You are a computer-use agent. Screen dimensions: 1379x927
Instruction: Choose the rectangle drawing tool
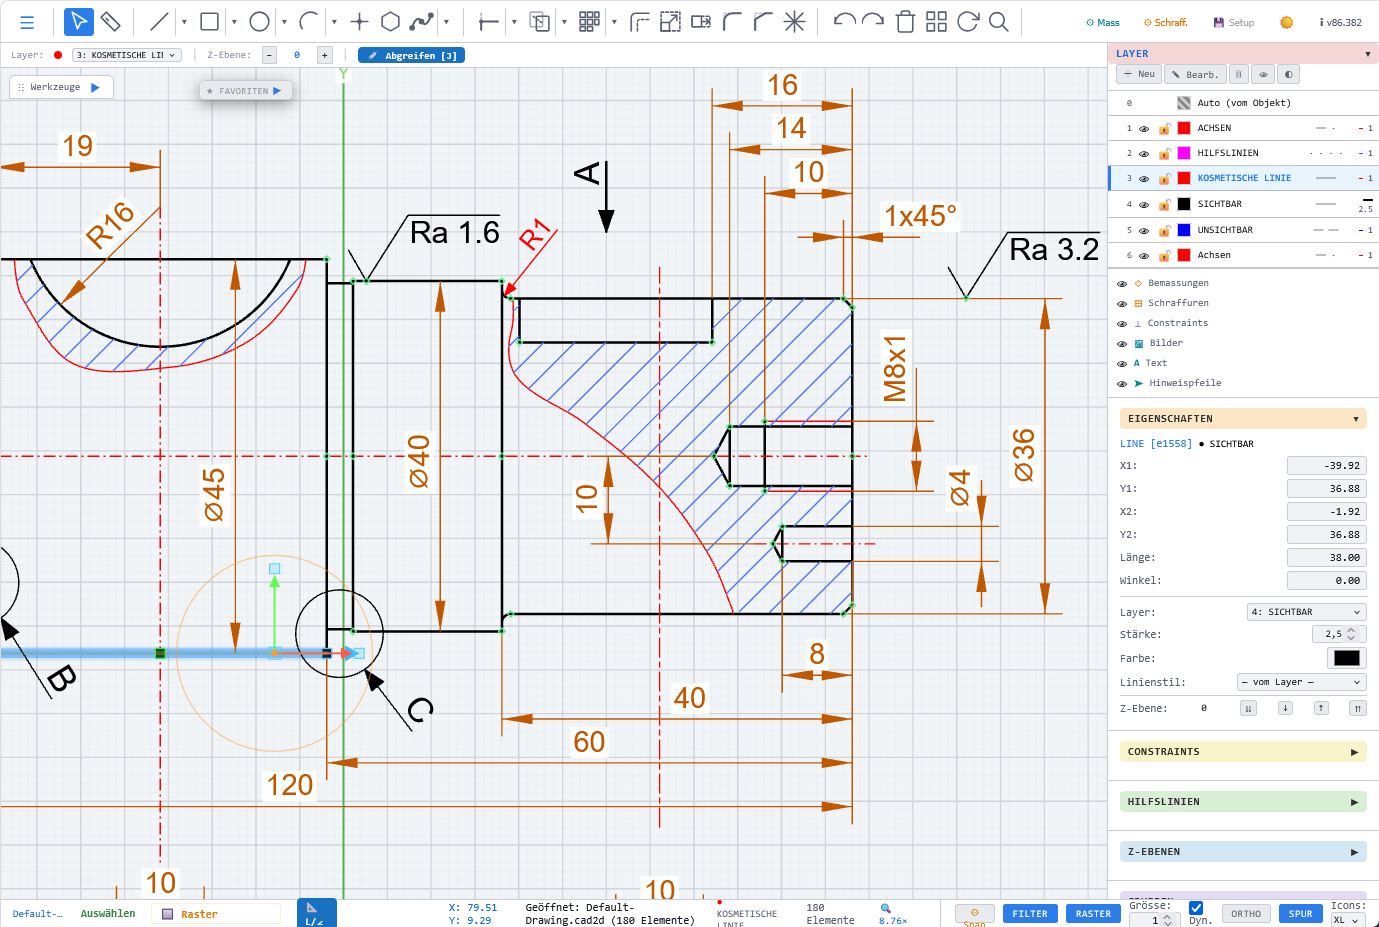209,22
